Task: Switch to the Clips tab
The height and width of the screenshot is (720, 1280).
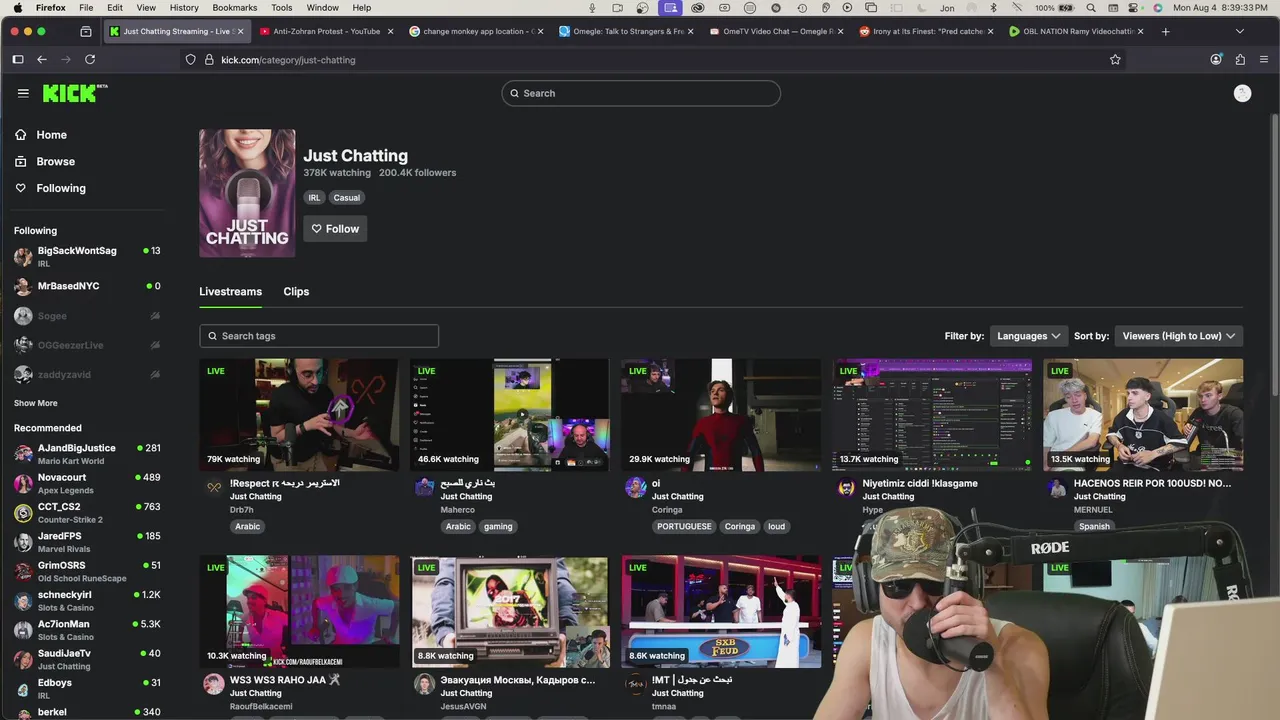Action: pyautogui.click(x=296, y=292)
